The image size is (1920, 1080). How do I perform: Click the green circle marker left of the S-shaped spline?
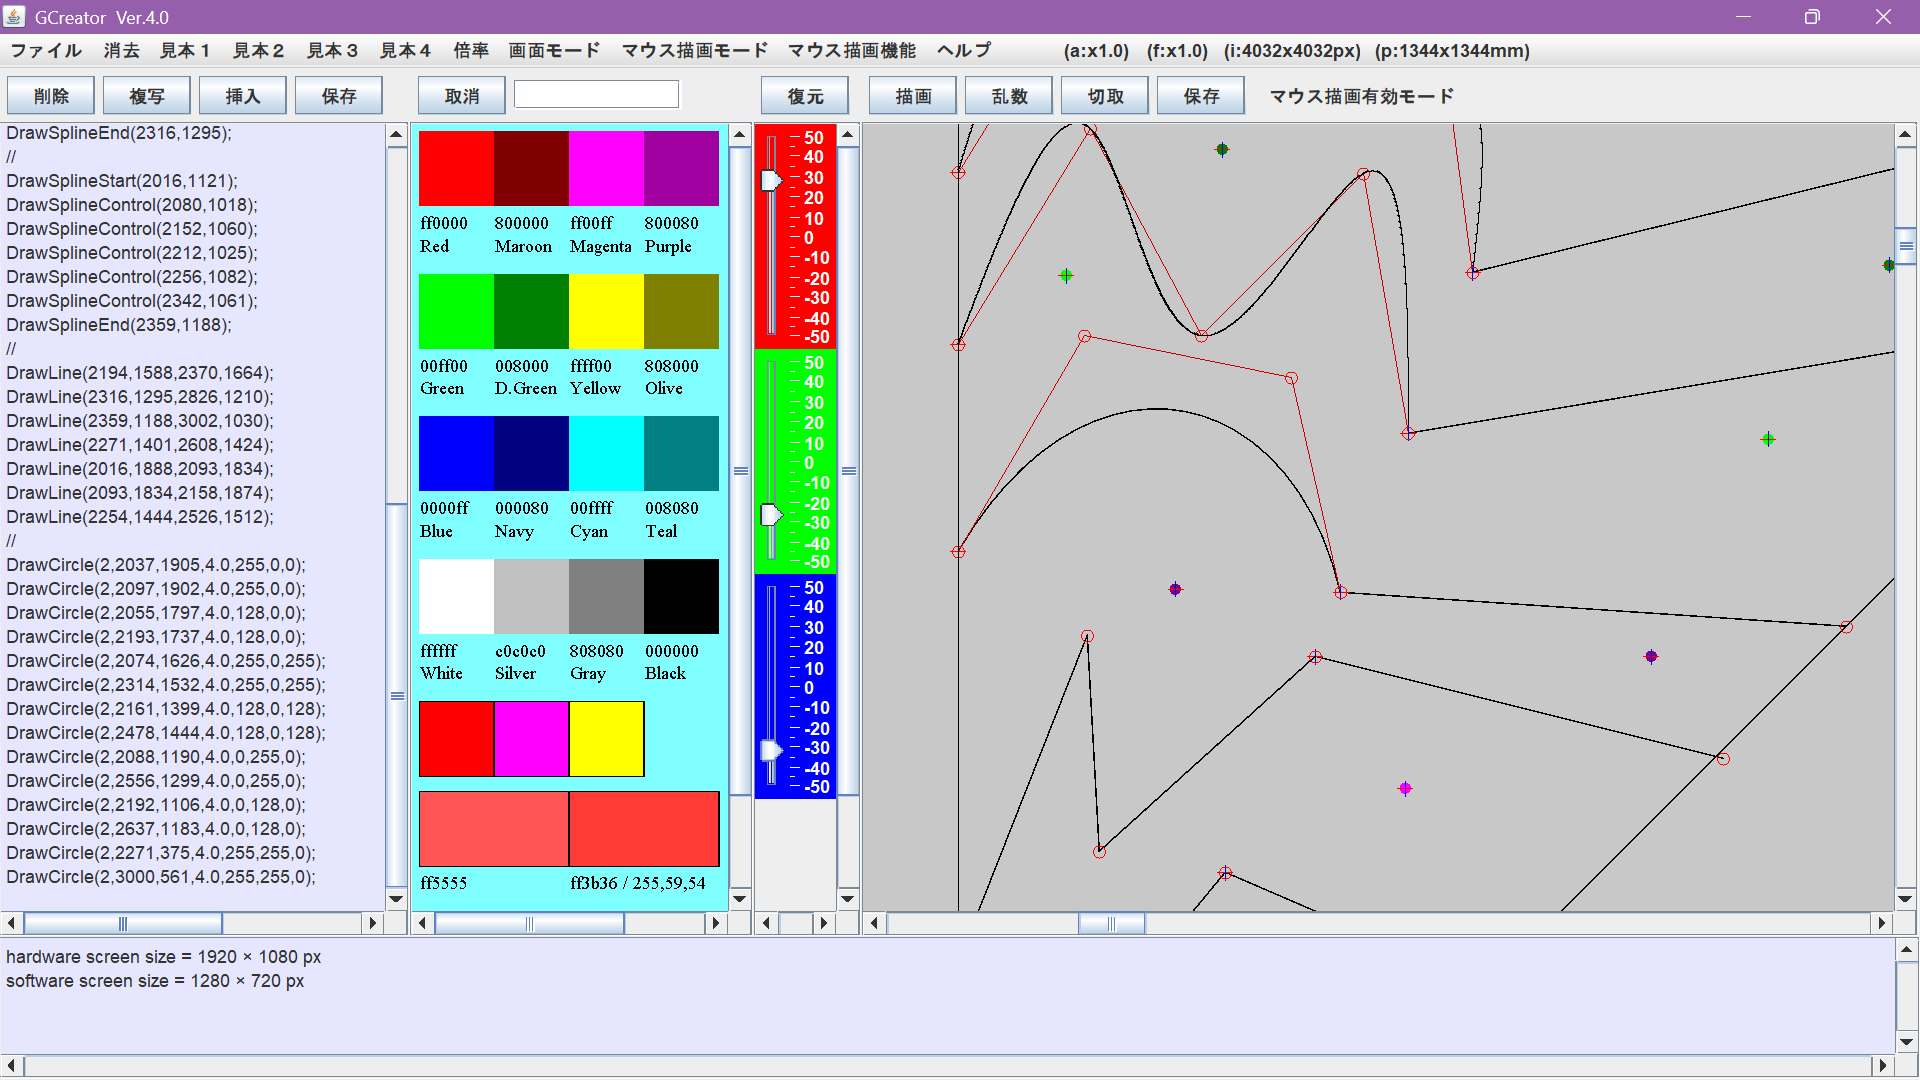(1066, 275)
